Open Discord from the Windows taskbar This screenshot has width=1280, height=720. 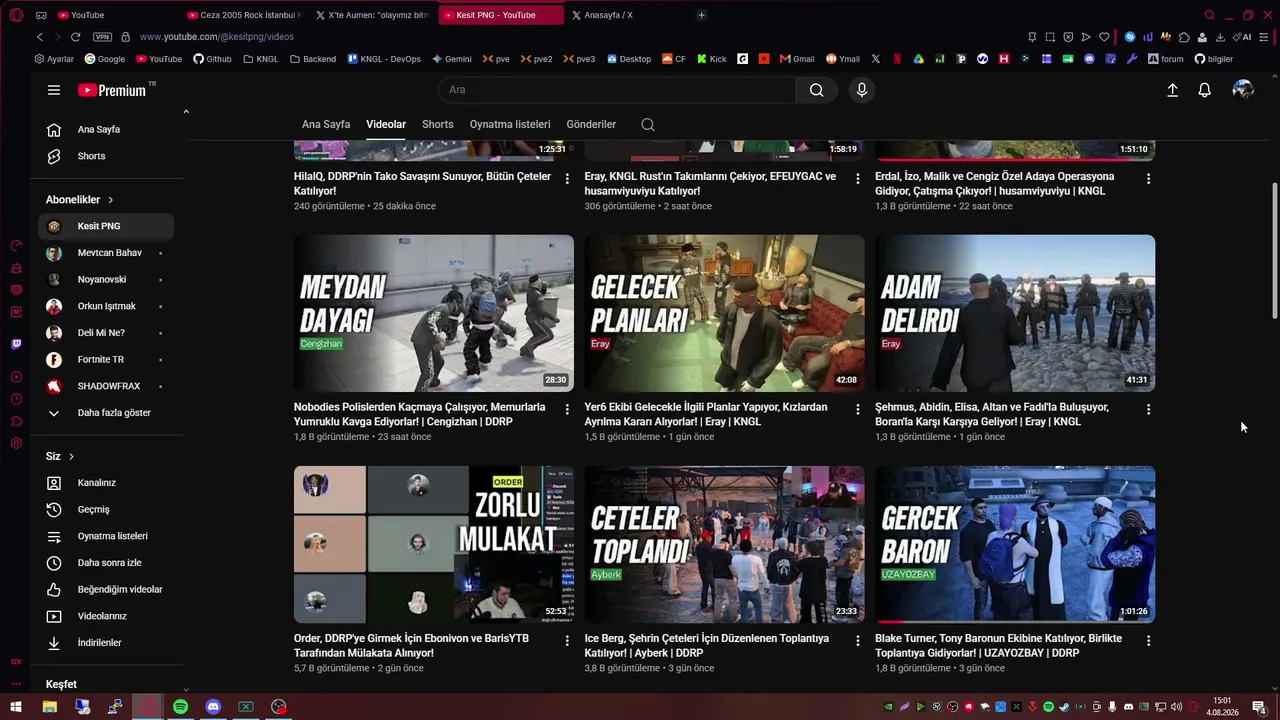pyautogui.click(x=213, y=707)
